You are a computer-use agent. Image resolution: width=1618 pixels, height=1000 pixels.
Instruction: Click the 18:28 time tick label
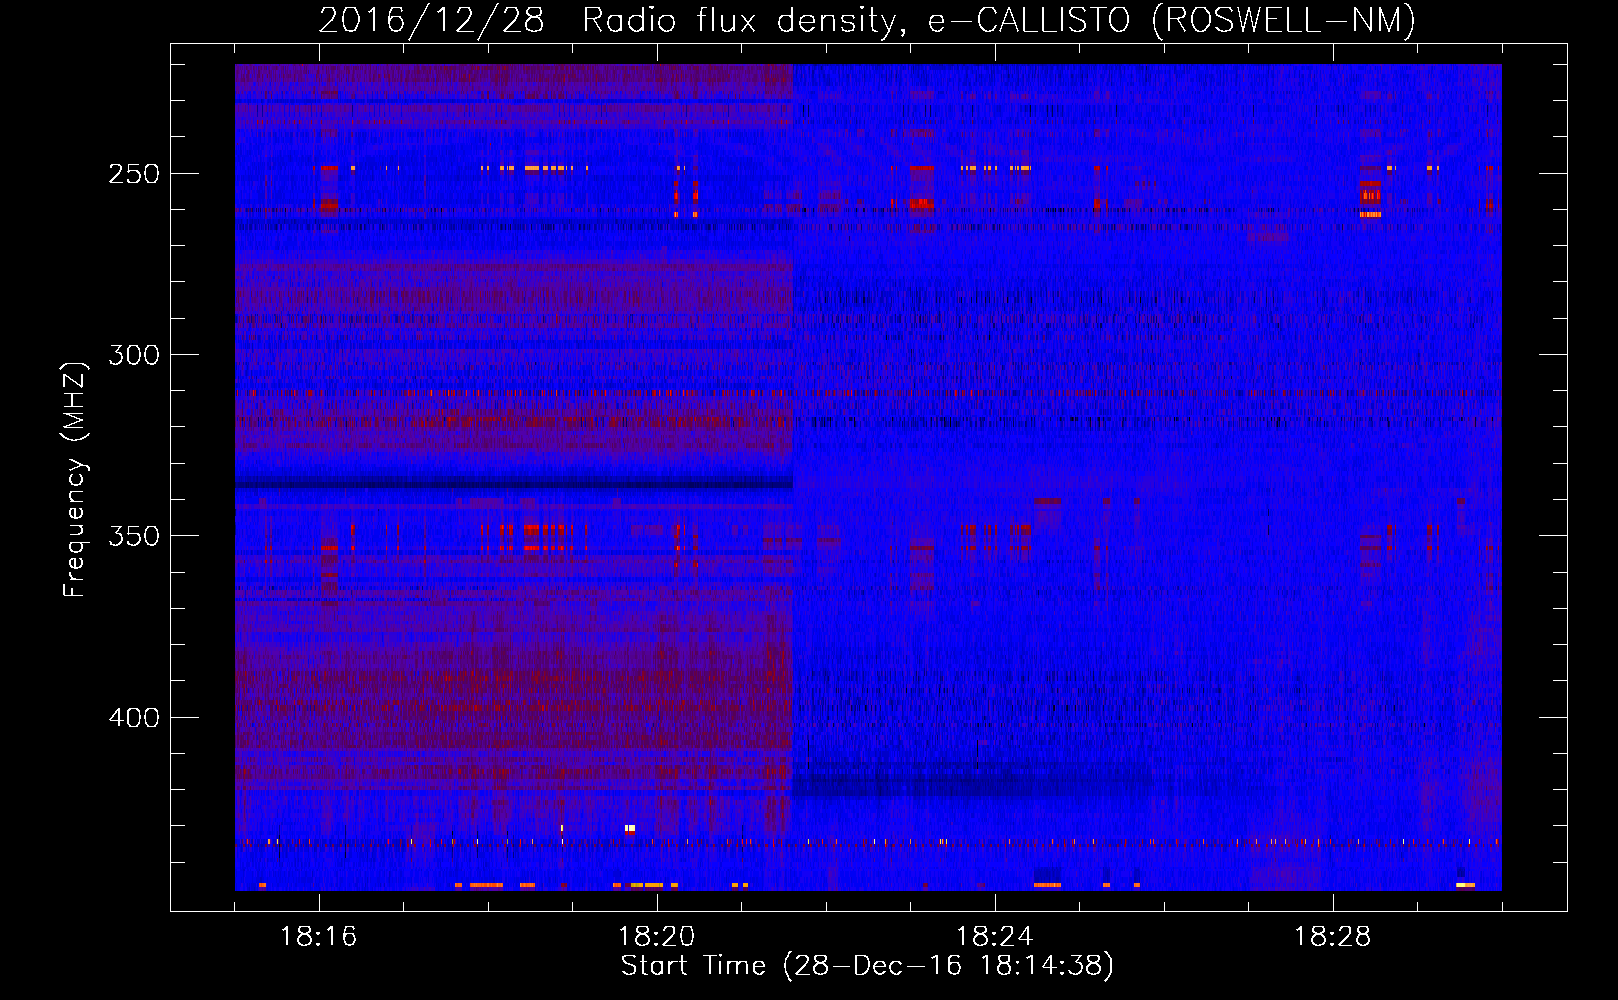point(1333,937)
